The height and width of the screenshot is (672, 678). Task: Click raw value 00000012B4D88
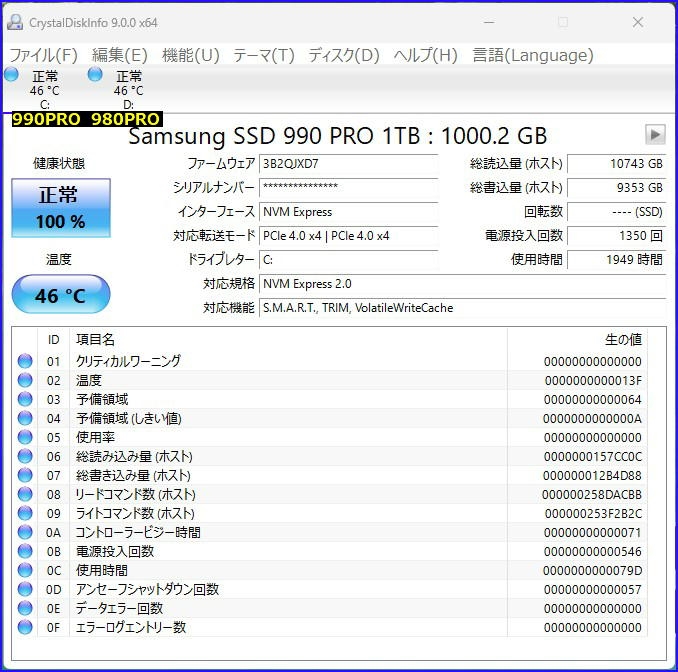tap(592, 476)
